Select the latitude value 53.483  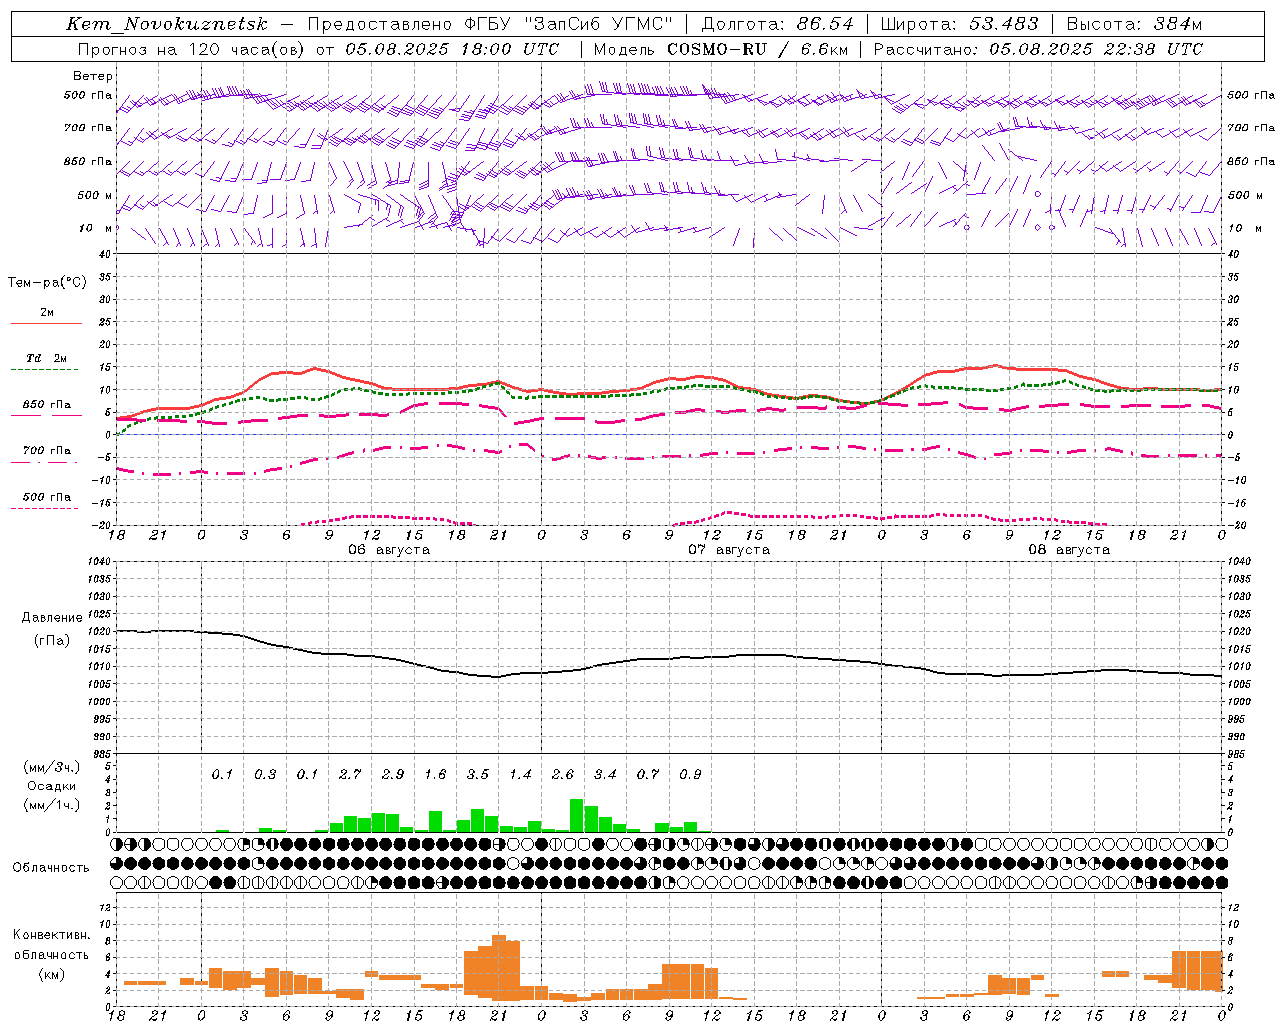(1004, 24)
